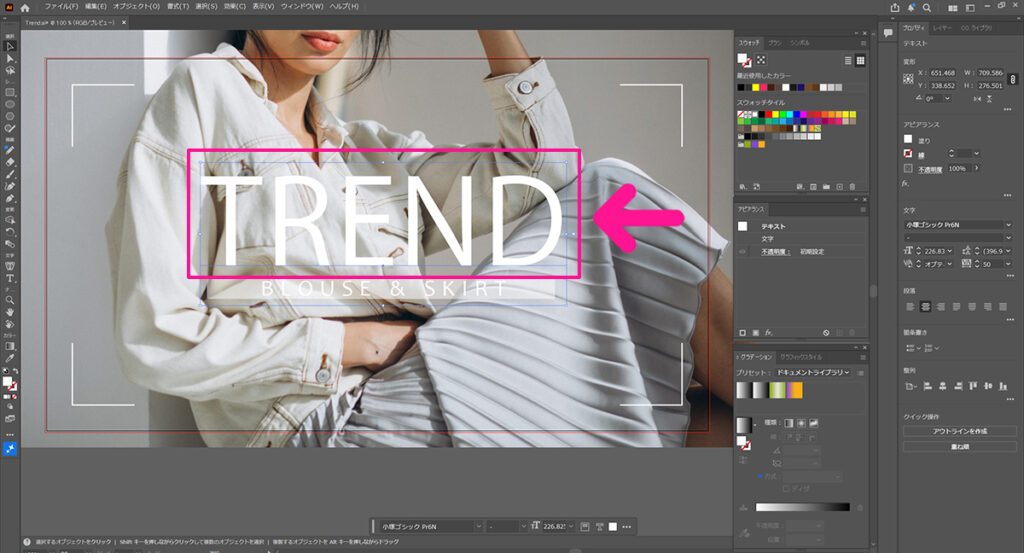This screenshot has height=553, width=1024.
Task: Clear appearance using the no-symbol icon
Action: (826, 333)
